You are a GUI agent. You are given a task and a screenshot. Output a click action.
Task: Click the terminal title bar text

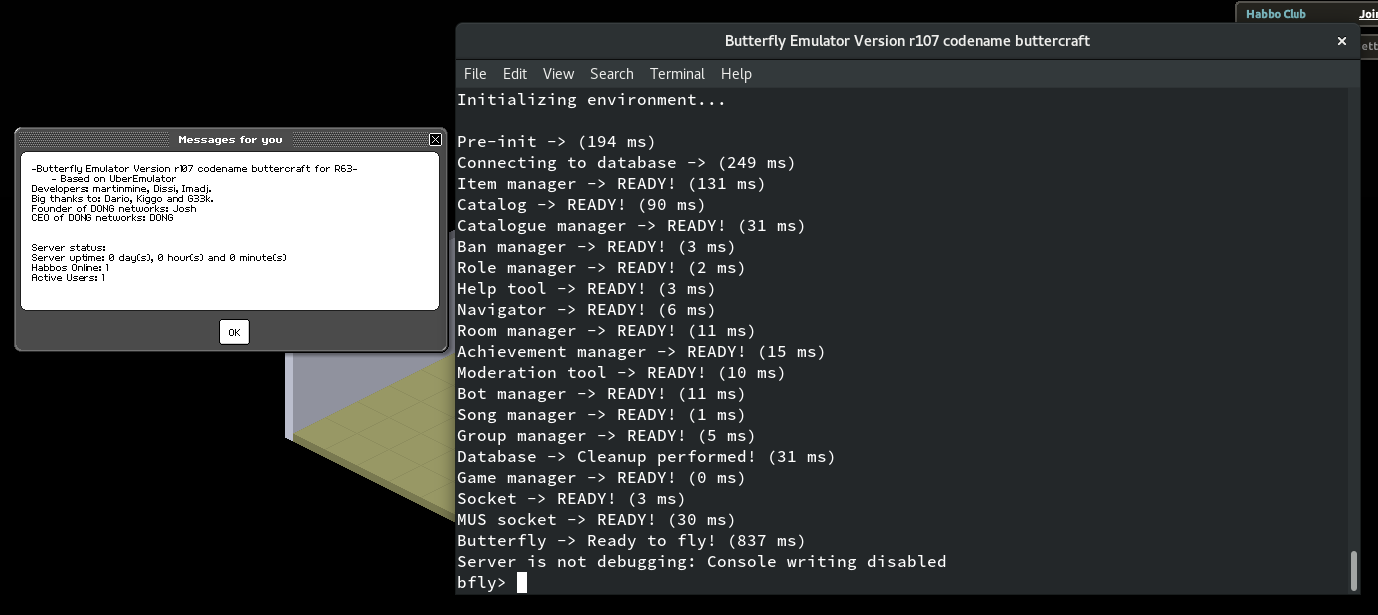[907, 41]
